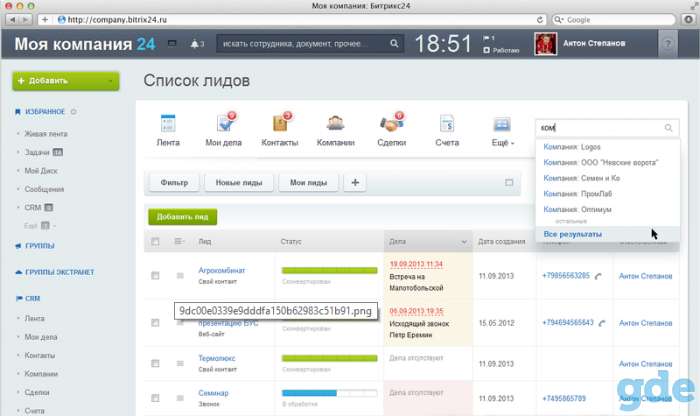
Task: Check the Семинар row checkbox
Action: (x=155, y=398)
